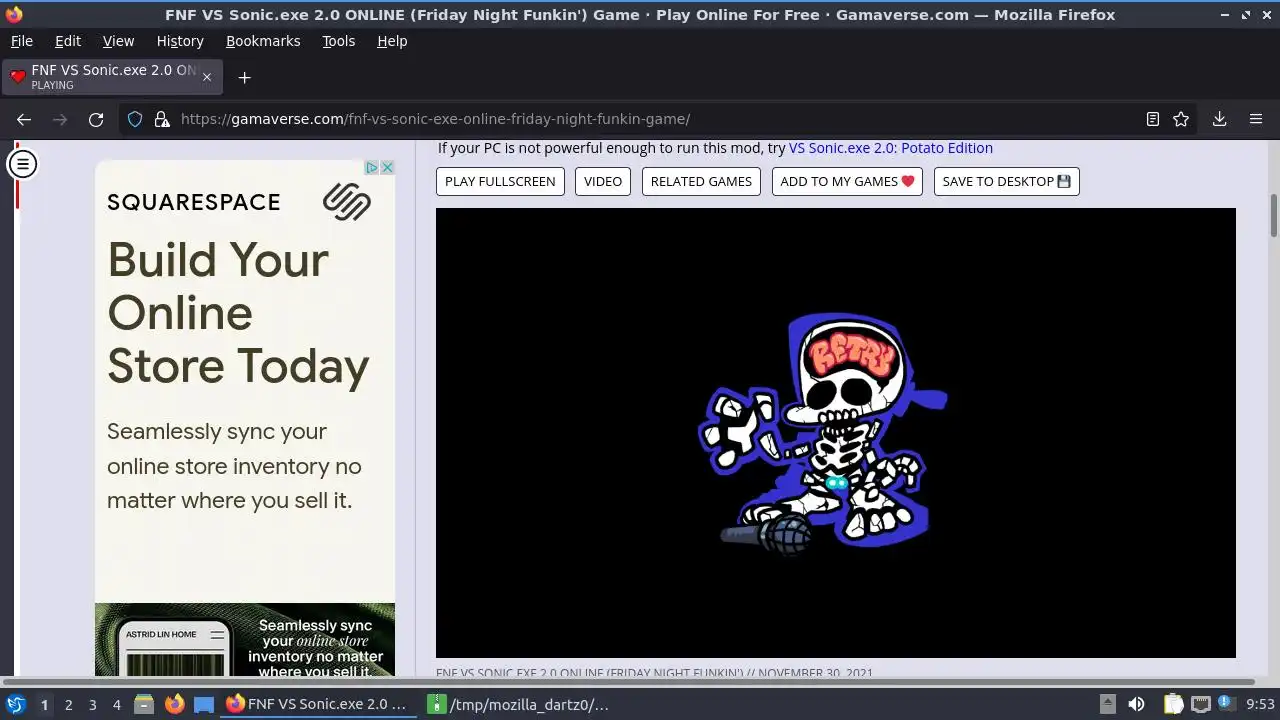Switch to the FNF VS Sonic.exe taskbar window
This screenshot has width=1280, height=720.
(320, 704)
